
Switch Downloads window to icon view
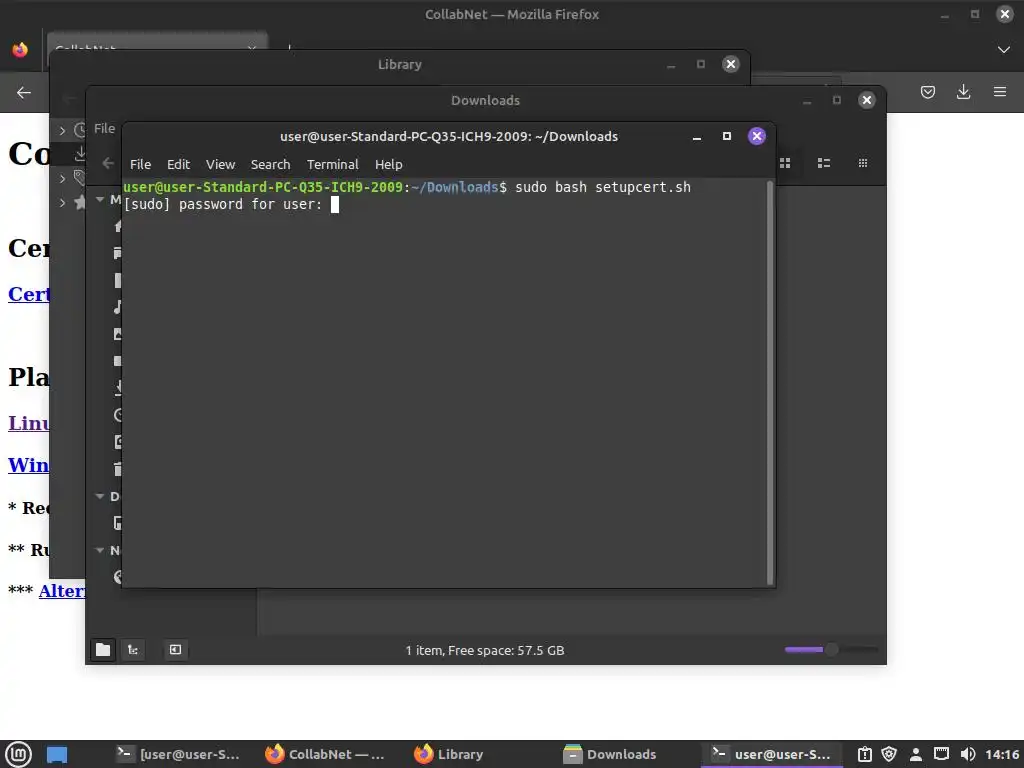[785, 163]
